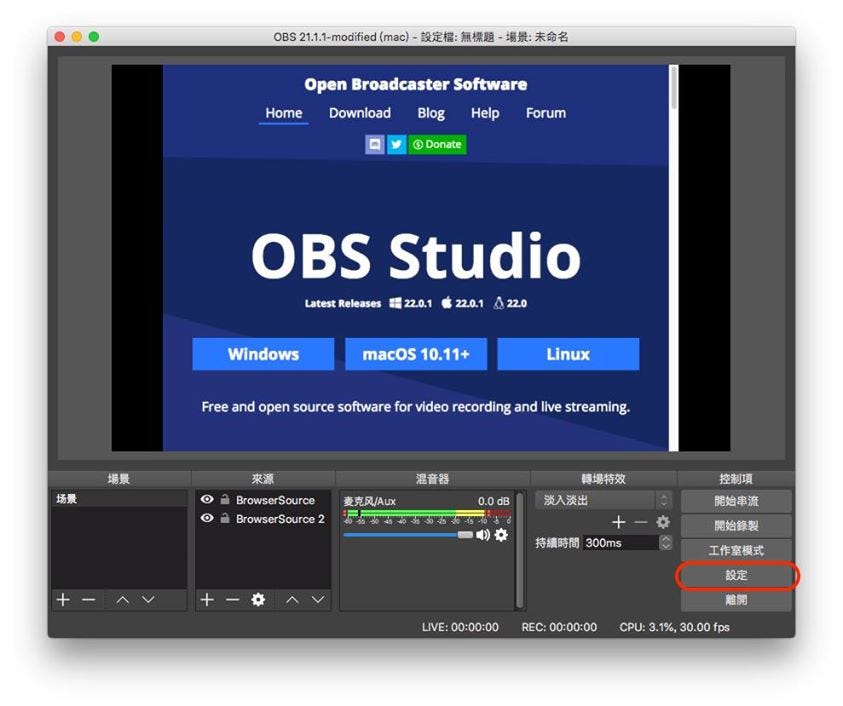Image resolution: width=843 pixels, height=706 pixels.
Task: Toggle lock on BrowserSource
Action: point(225,500)
